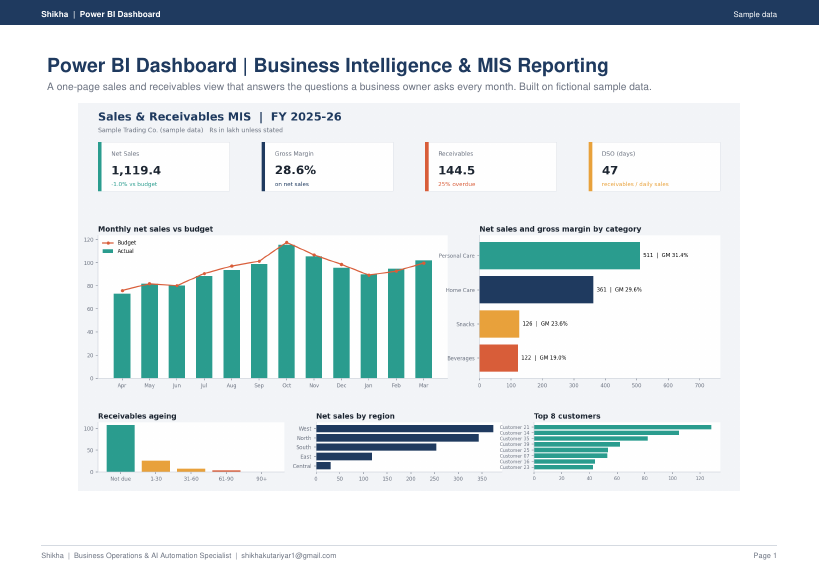Click 'receivables / daily sales' caption on DSO card
This screenshot has height=579, width=819.
pos(635,184)
